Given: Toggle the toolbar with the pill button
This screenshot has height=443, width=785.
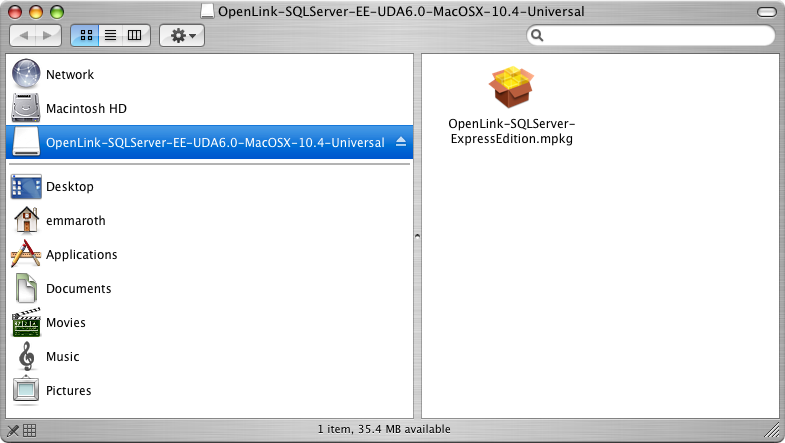Looking at the screenshot, I should 766,12.
